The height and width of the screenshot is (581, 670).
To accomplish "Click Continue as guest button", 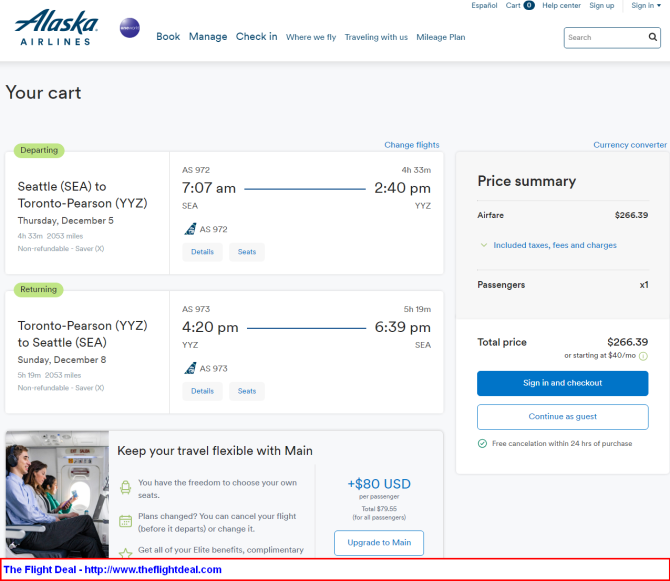I will [562, 417].
